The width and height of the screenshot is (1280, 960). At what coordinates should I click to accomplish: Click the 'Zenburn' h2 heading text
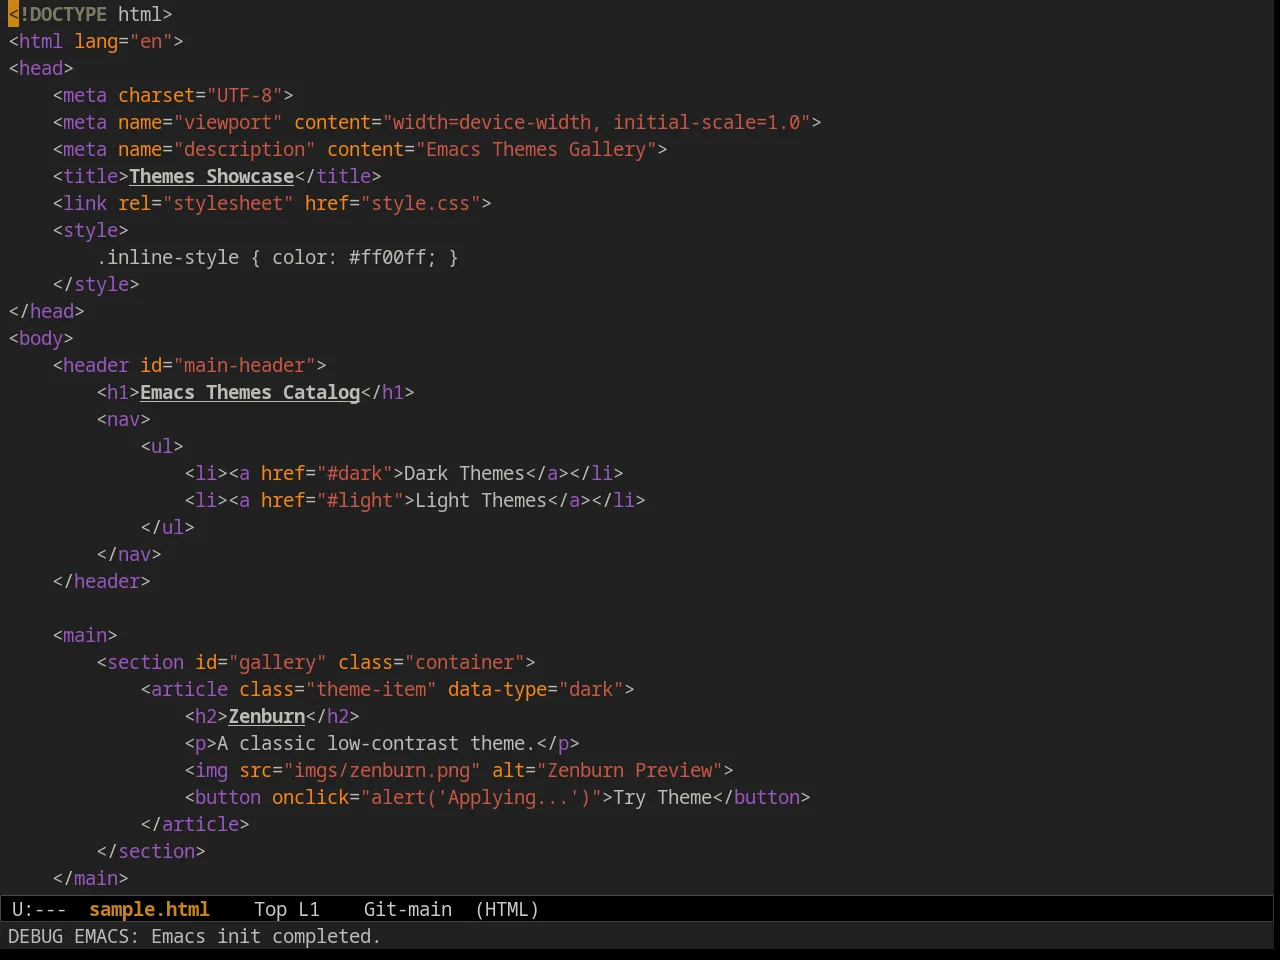267,716
